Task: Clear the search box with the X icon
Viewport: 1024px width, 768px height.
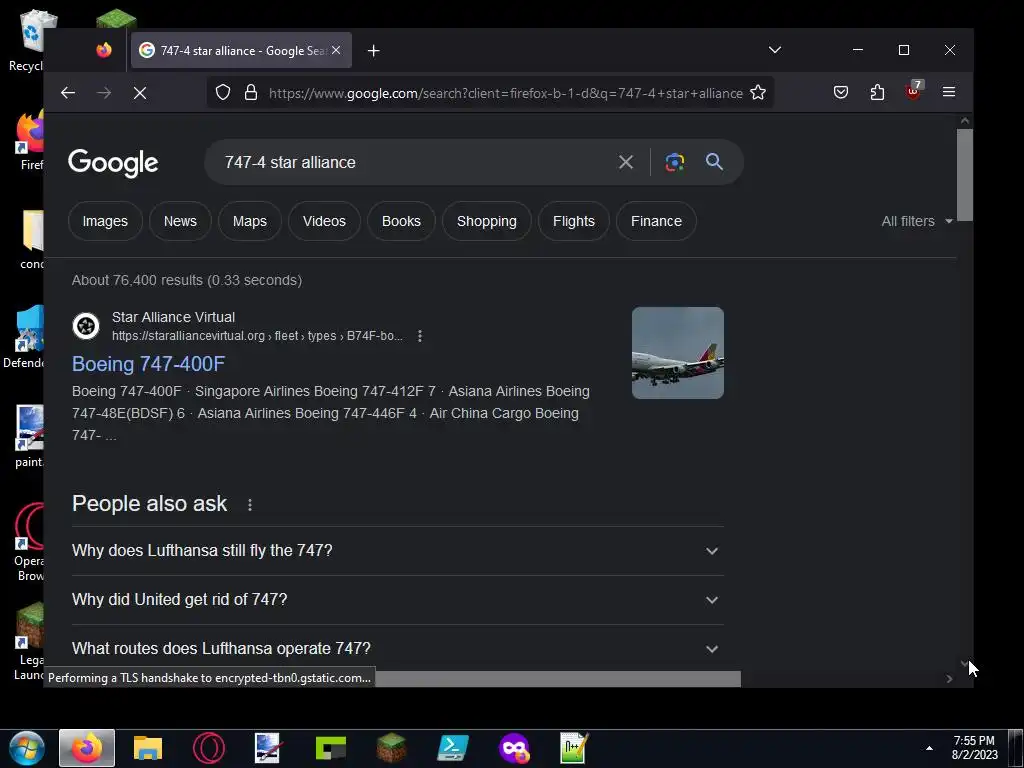Action: click(626, 162)
